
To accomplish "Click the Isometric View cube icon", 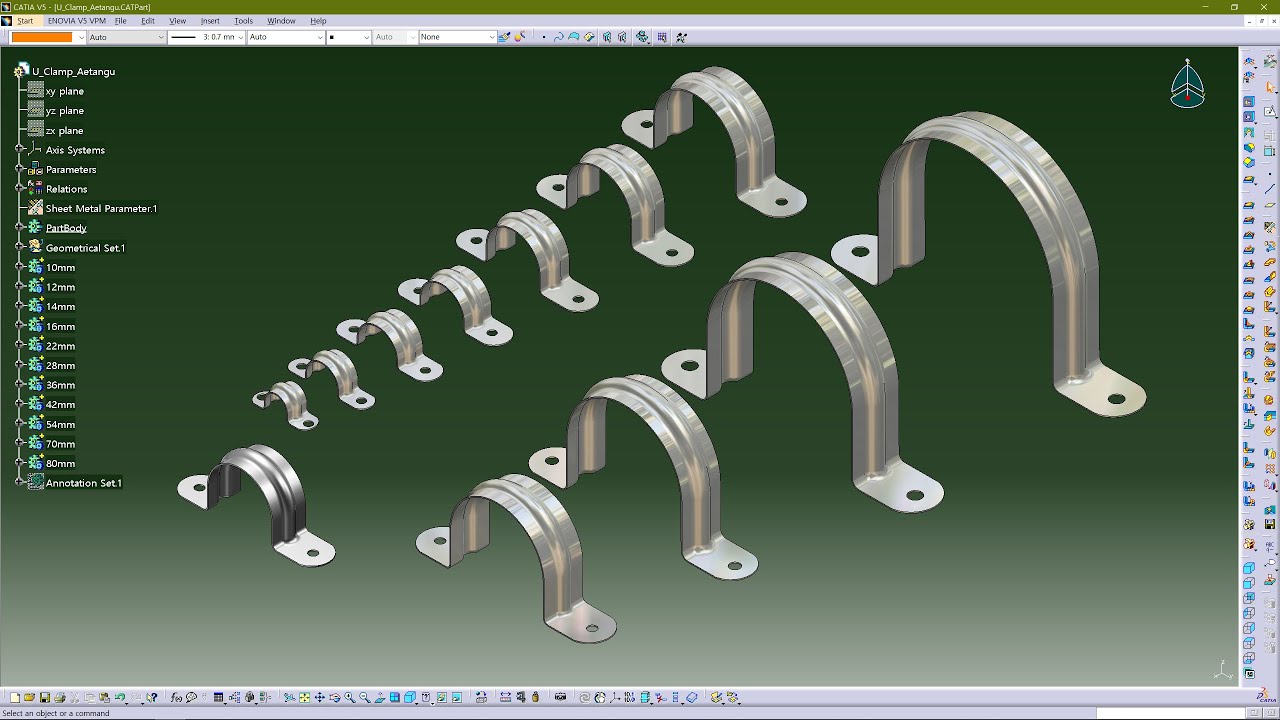I will (x=410, y=697).
